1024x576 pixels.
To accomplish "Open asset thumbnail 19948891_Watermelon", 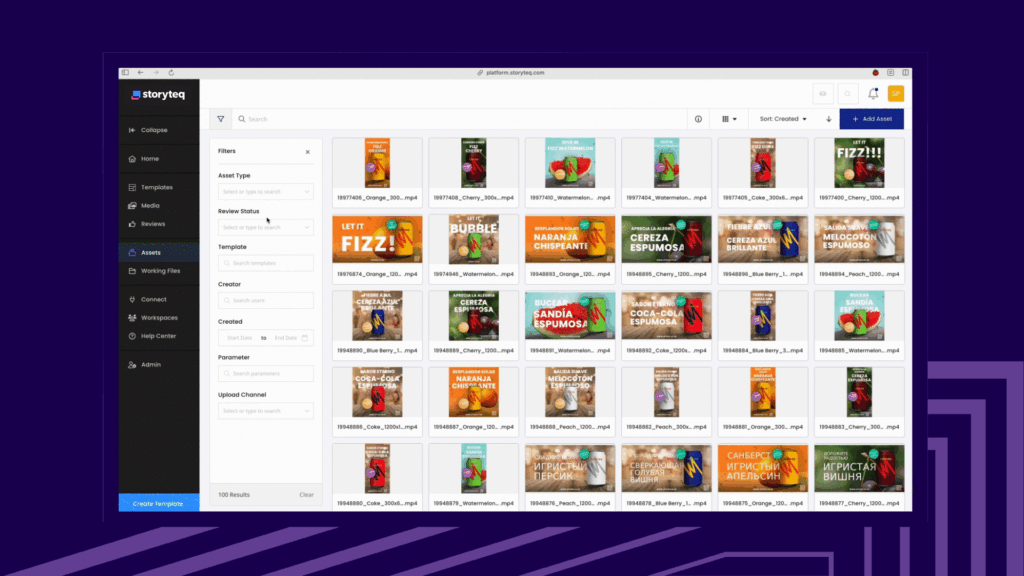I will (570, 316).
